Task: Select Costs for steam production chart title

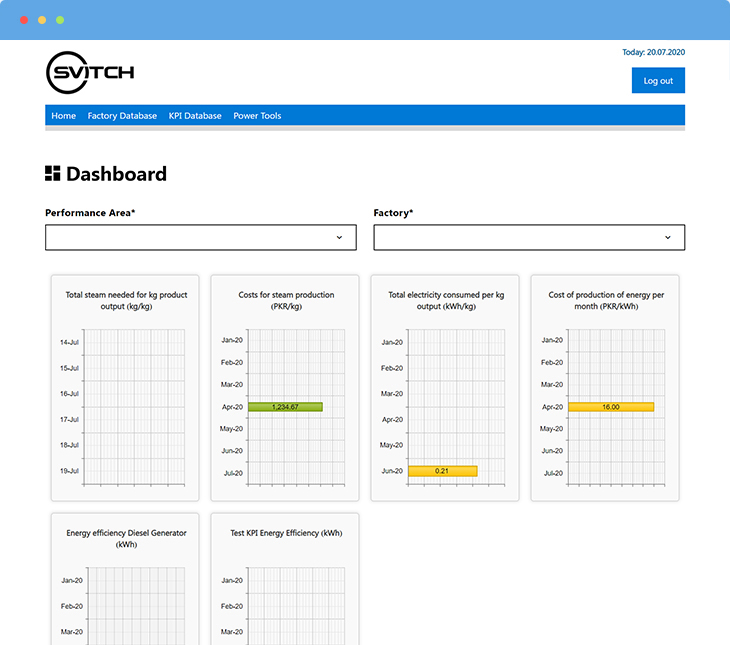Action: click(285, 300)
